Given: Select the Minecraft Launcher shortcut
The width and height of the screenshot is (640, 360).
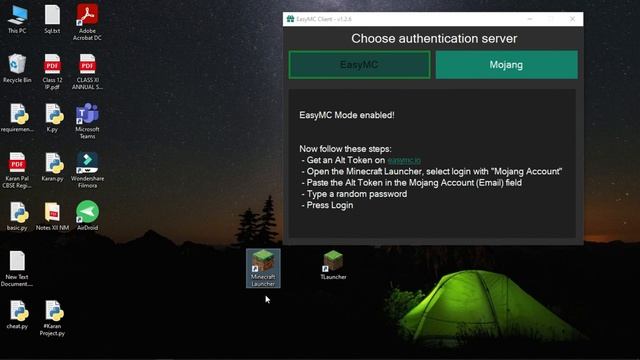Looking at the screenshot, I should click(263, 268).
